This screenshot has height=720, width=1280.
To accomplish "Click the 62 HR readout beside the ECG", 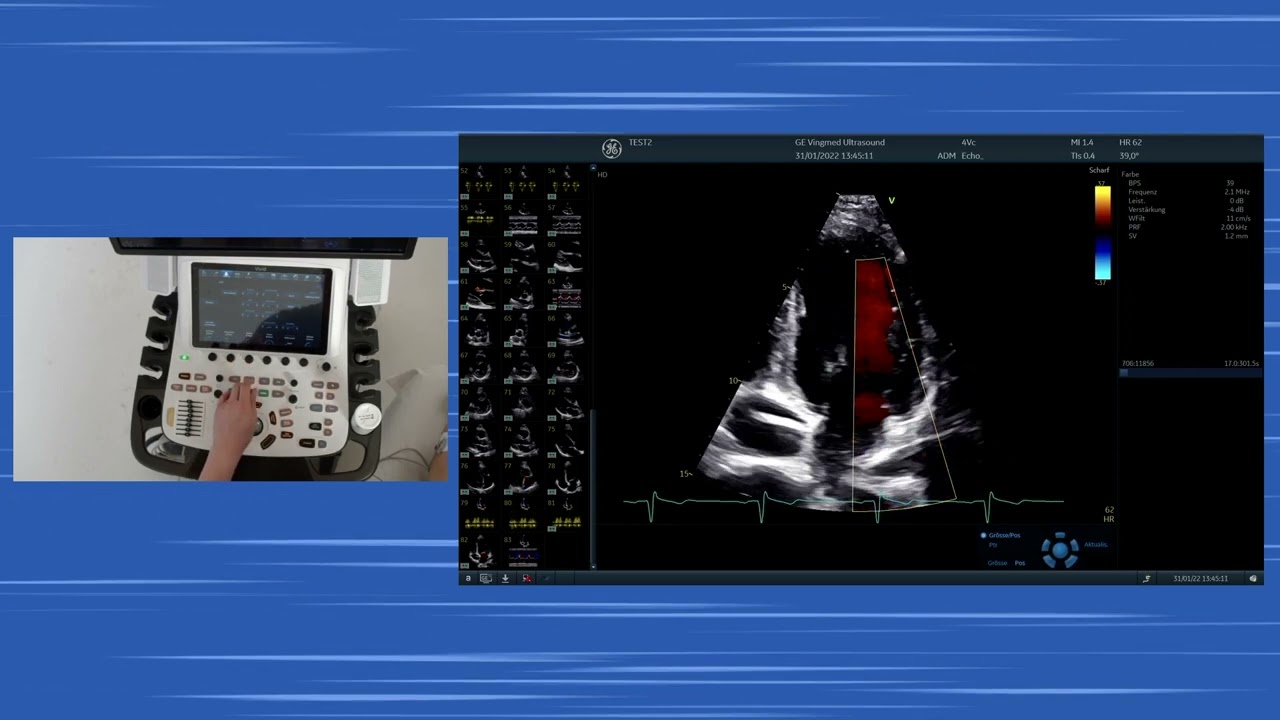I will [x=1109, y=514].
